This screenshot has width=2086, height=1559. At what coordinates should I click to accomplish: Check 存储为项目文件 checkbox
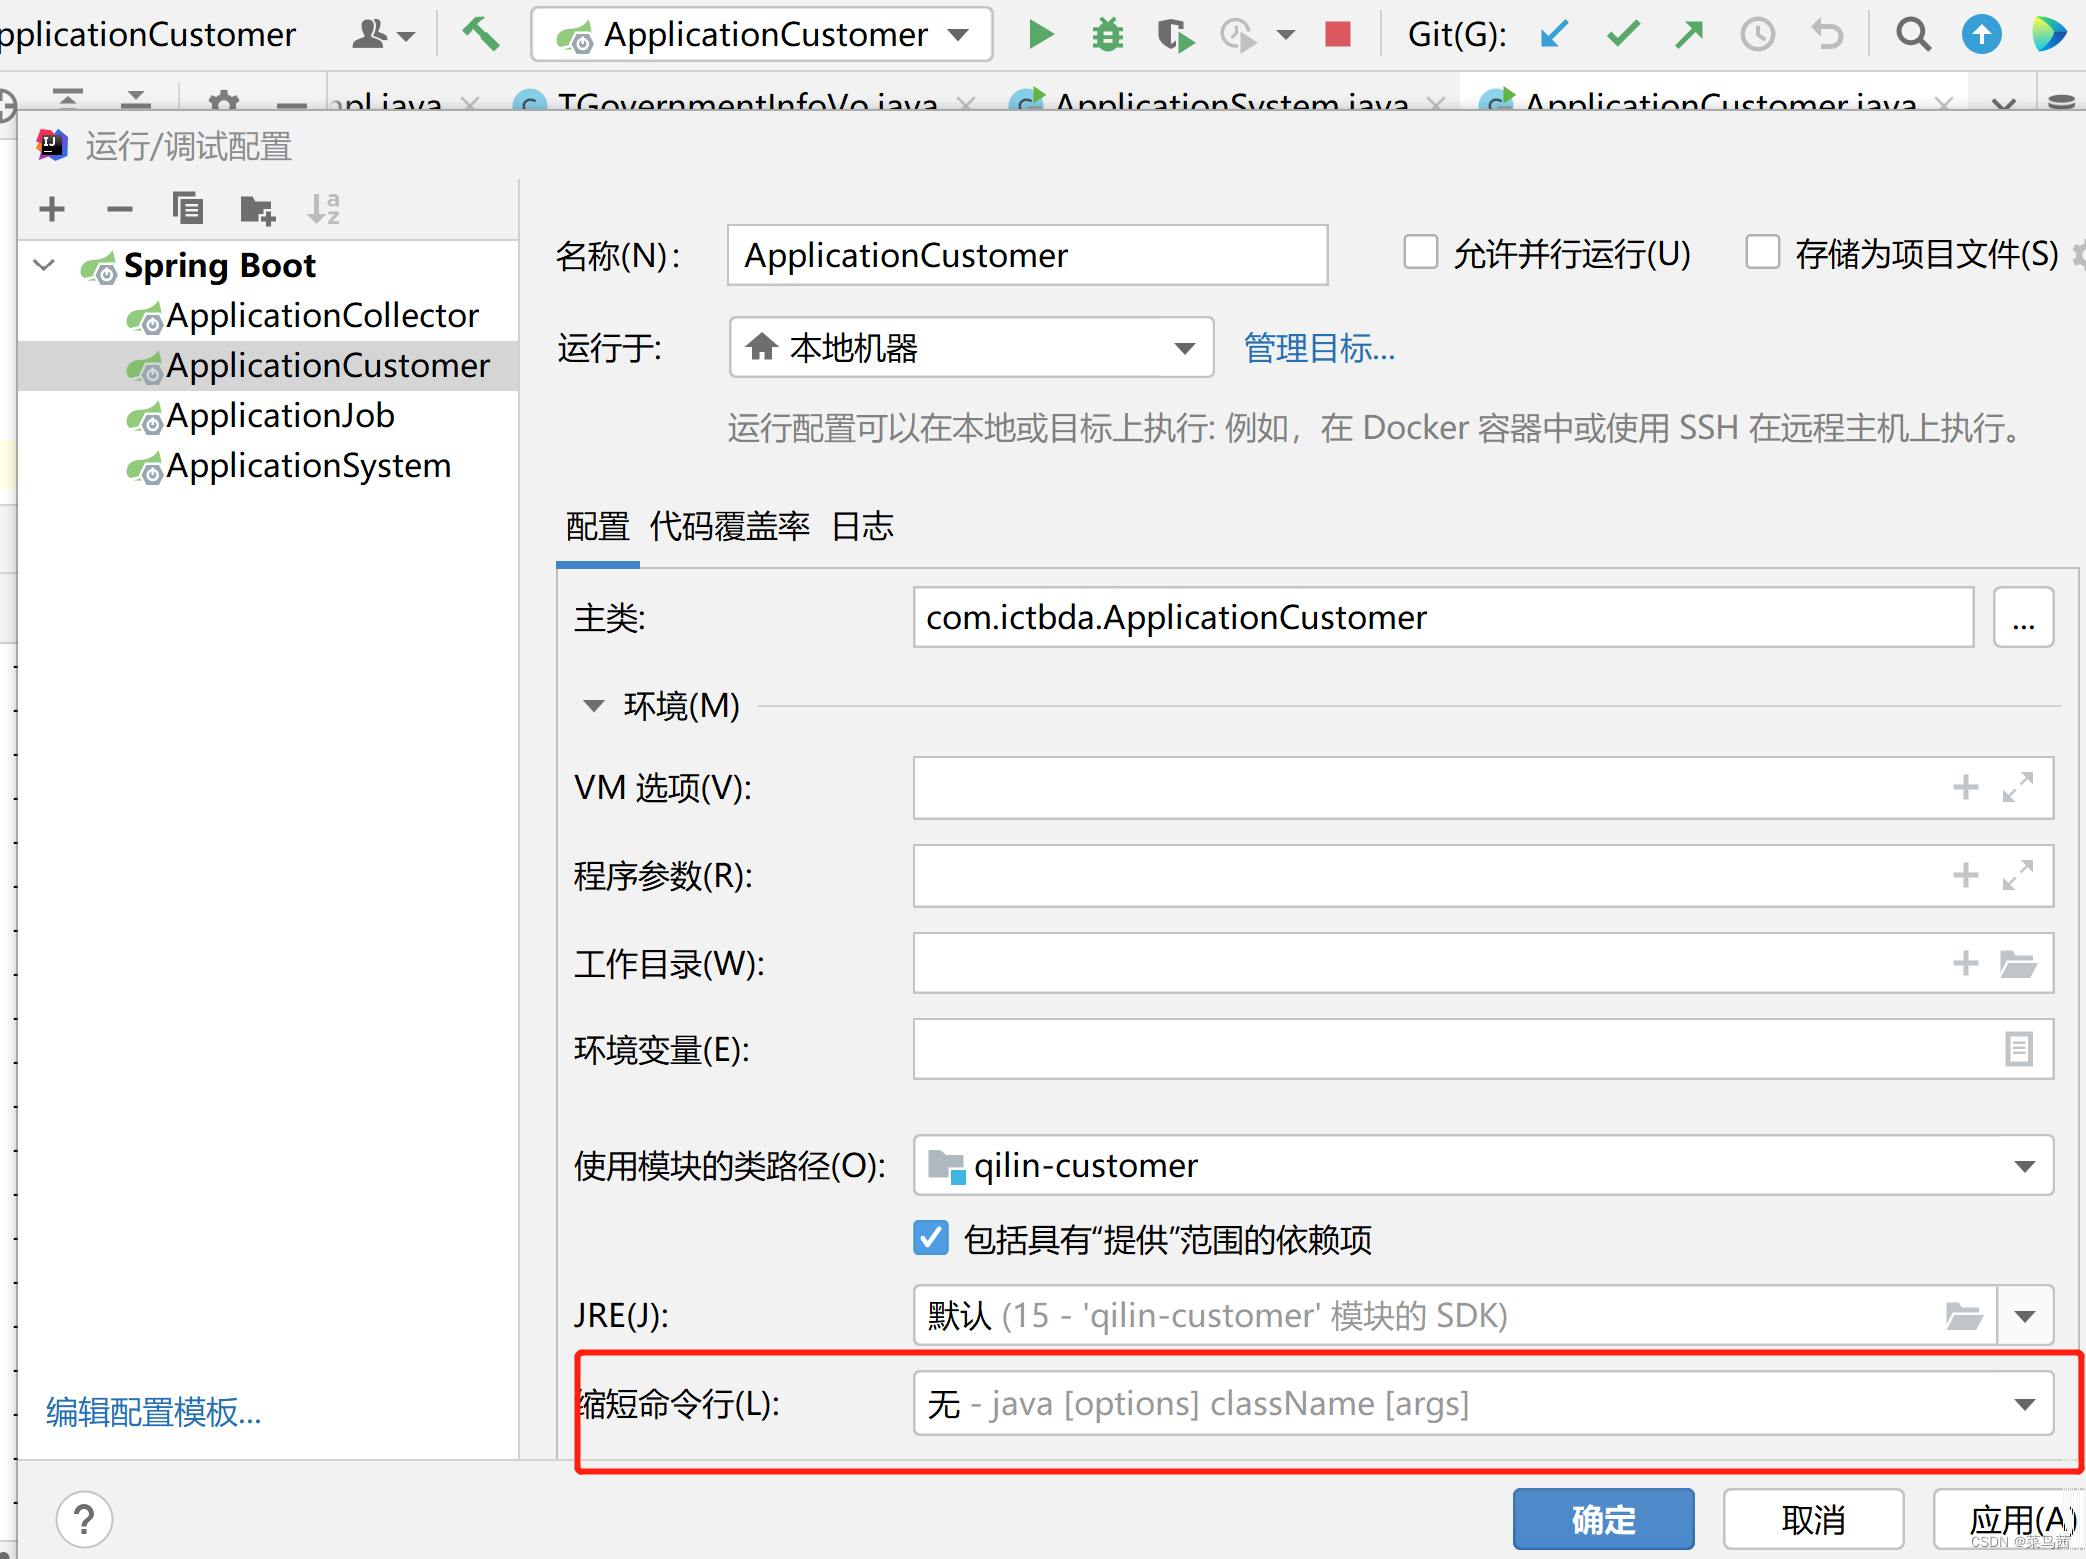1762,253
